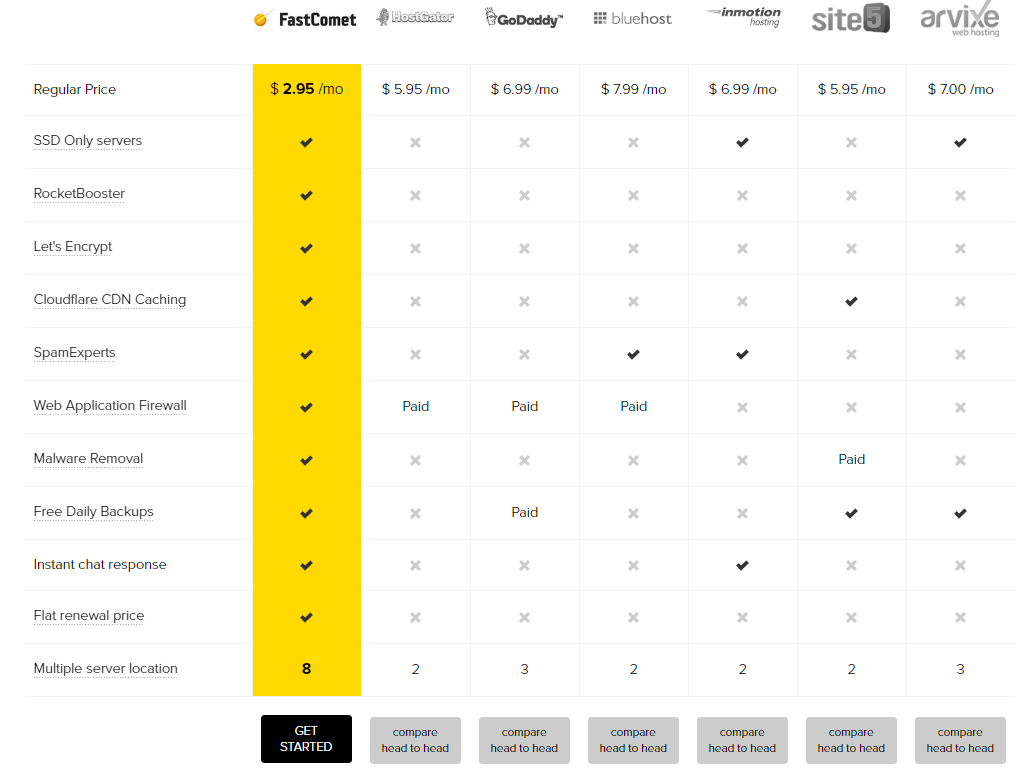Compare head to head with bluehost
This screenshot has height=777, width=1030.
tap(633, 740)
